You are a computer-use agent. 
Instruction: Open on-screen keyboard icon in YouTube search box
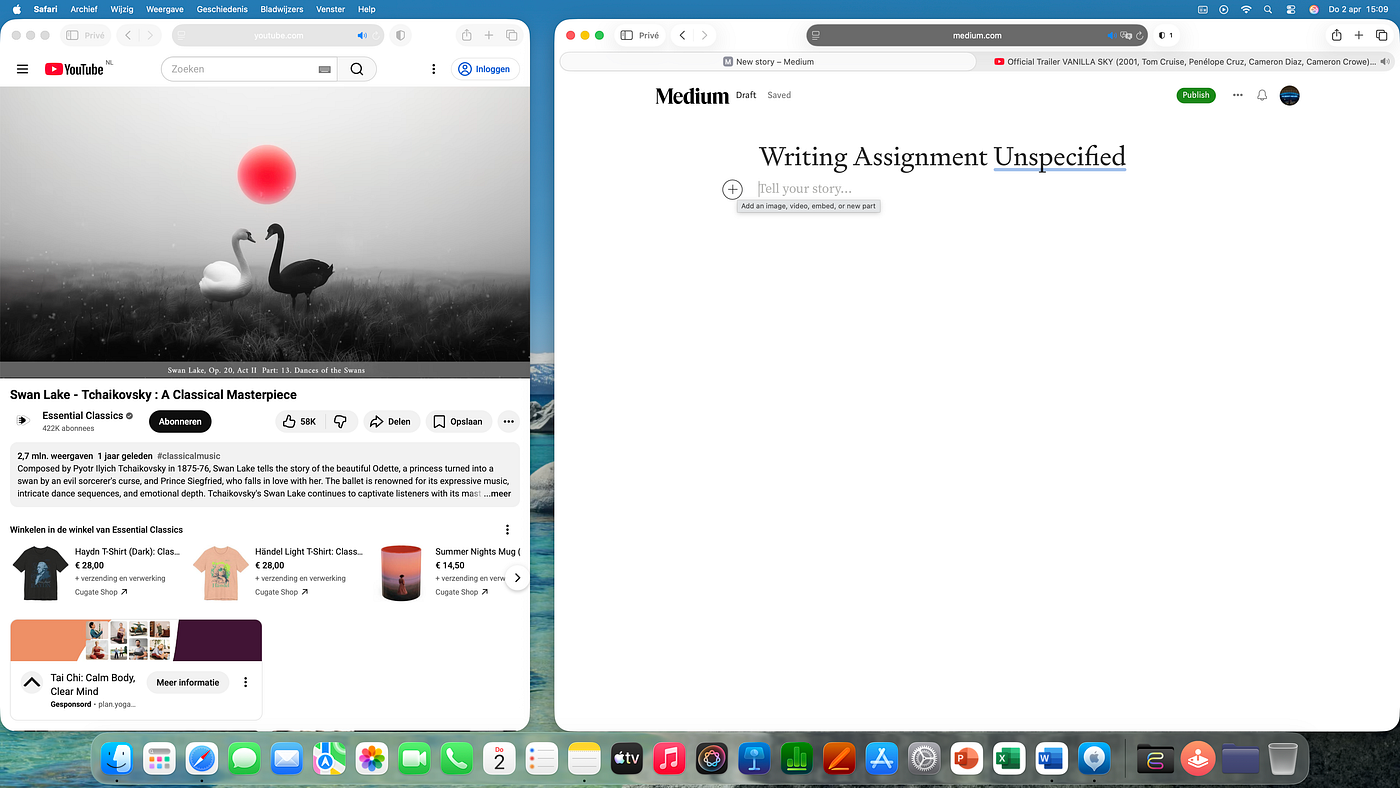pos(324,69)
